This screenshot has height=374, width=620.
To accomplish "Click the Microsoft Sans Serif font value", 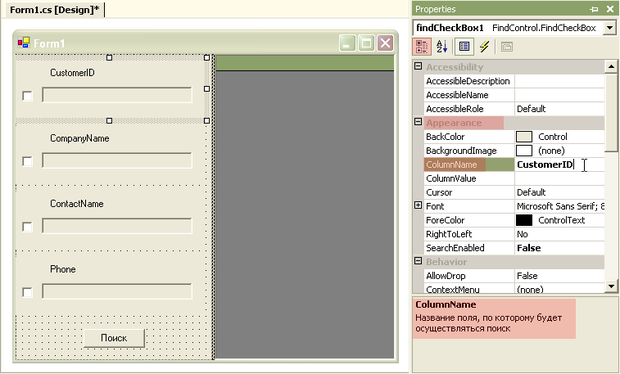I will 560,206.
